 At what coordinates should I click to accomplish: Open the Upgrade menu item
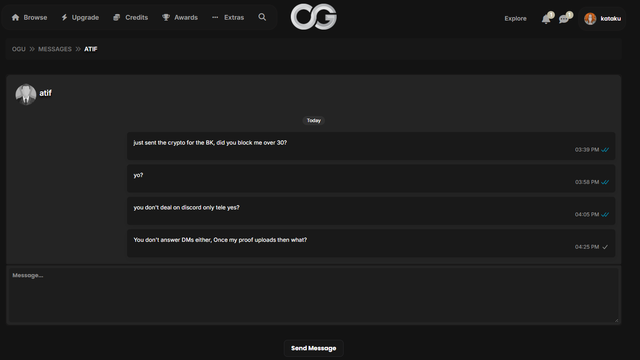[x=80, y=18]
